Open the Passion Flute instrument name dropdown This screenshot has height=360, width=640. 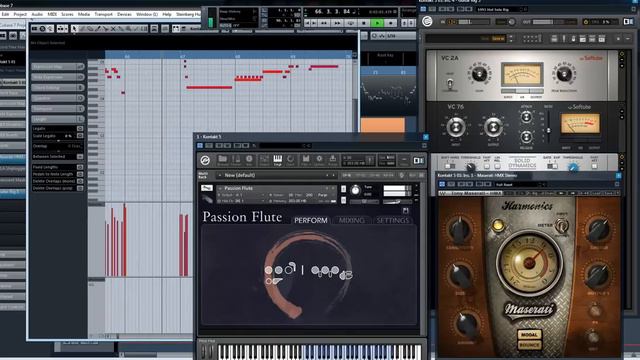click(x=275, y=188)
